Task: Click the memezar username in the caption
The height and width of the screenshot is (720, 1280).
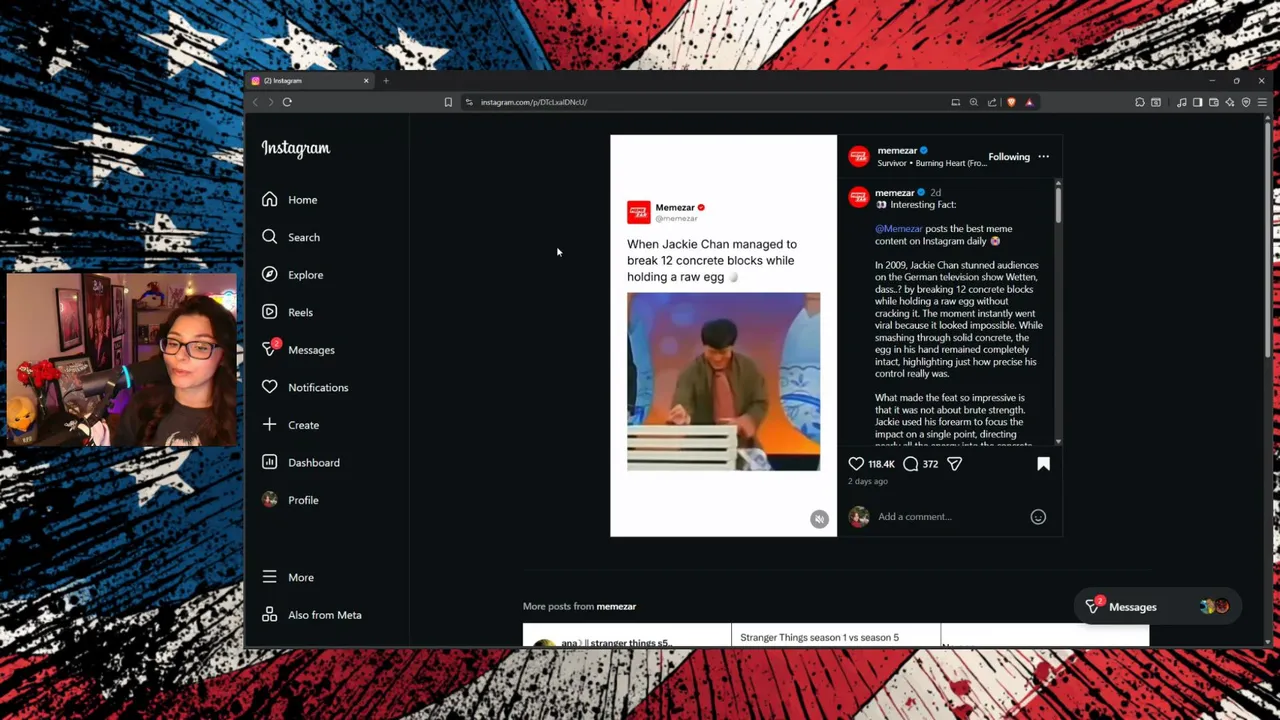Action: [x=894, y=193]
